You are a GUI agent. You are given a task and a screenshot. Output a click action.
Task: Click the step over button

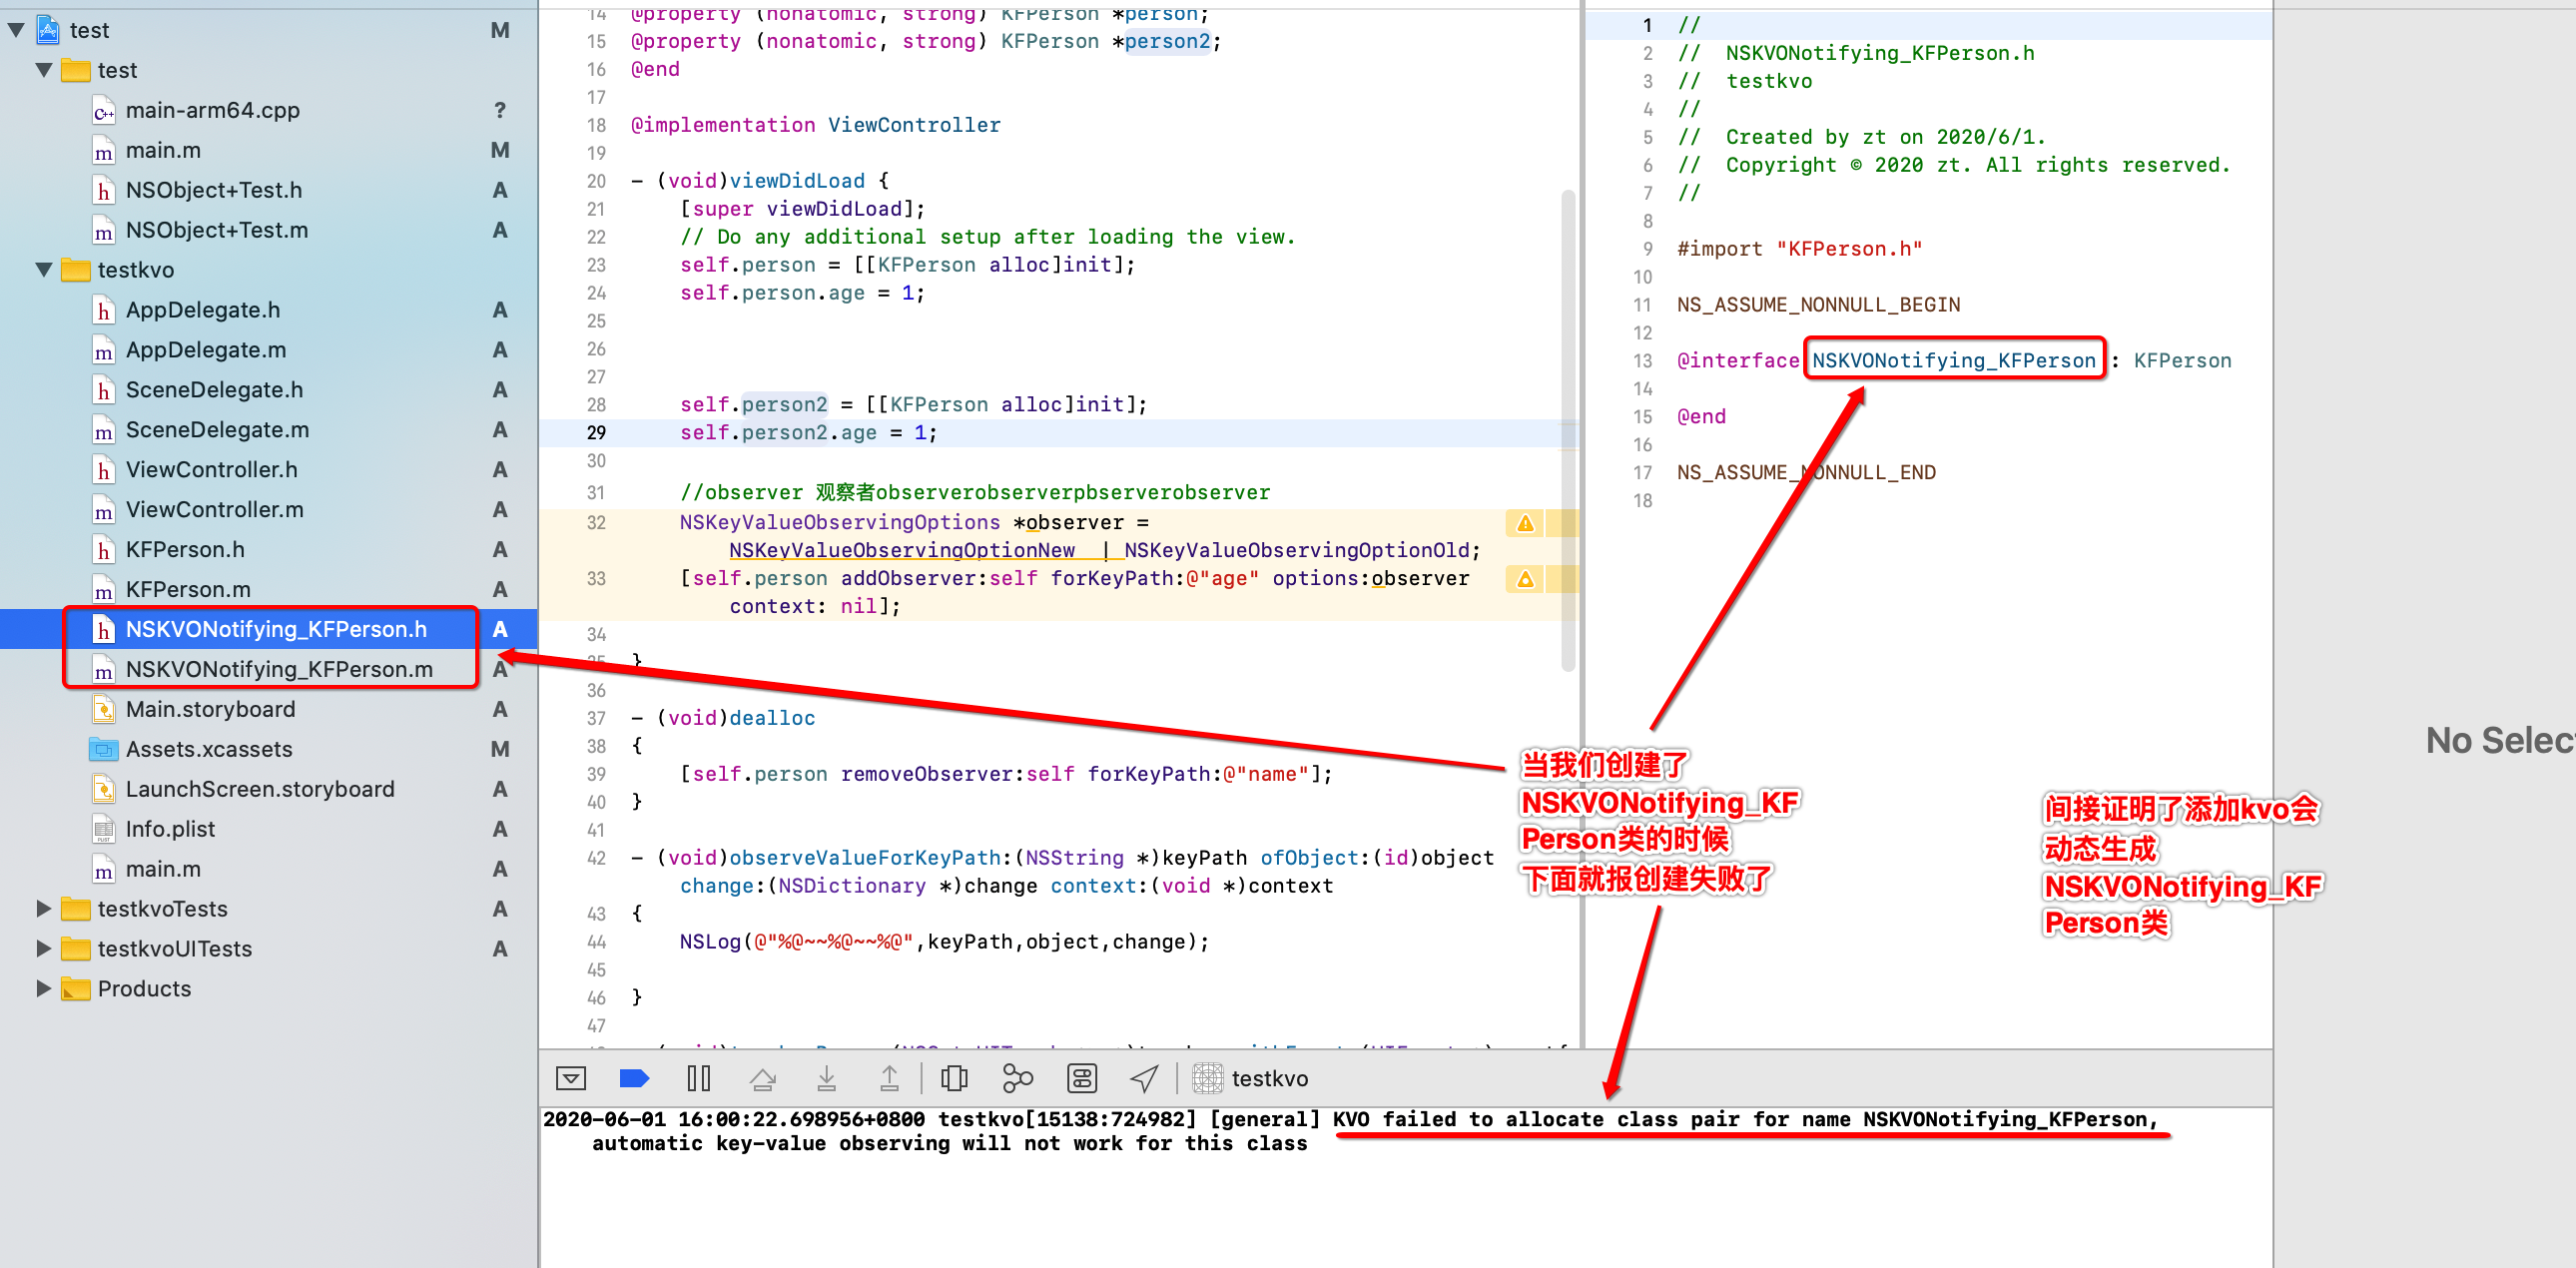click(x=762, y=1078)
